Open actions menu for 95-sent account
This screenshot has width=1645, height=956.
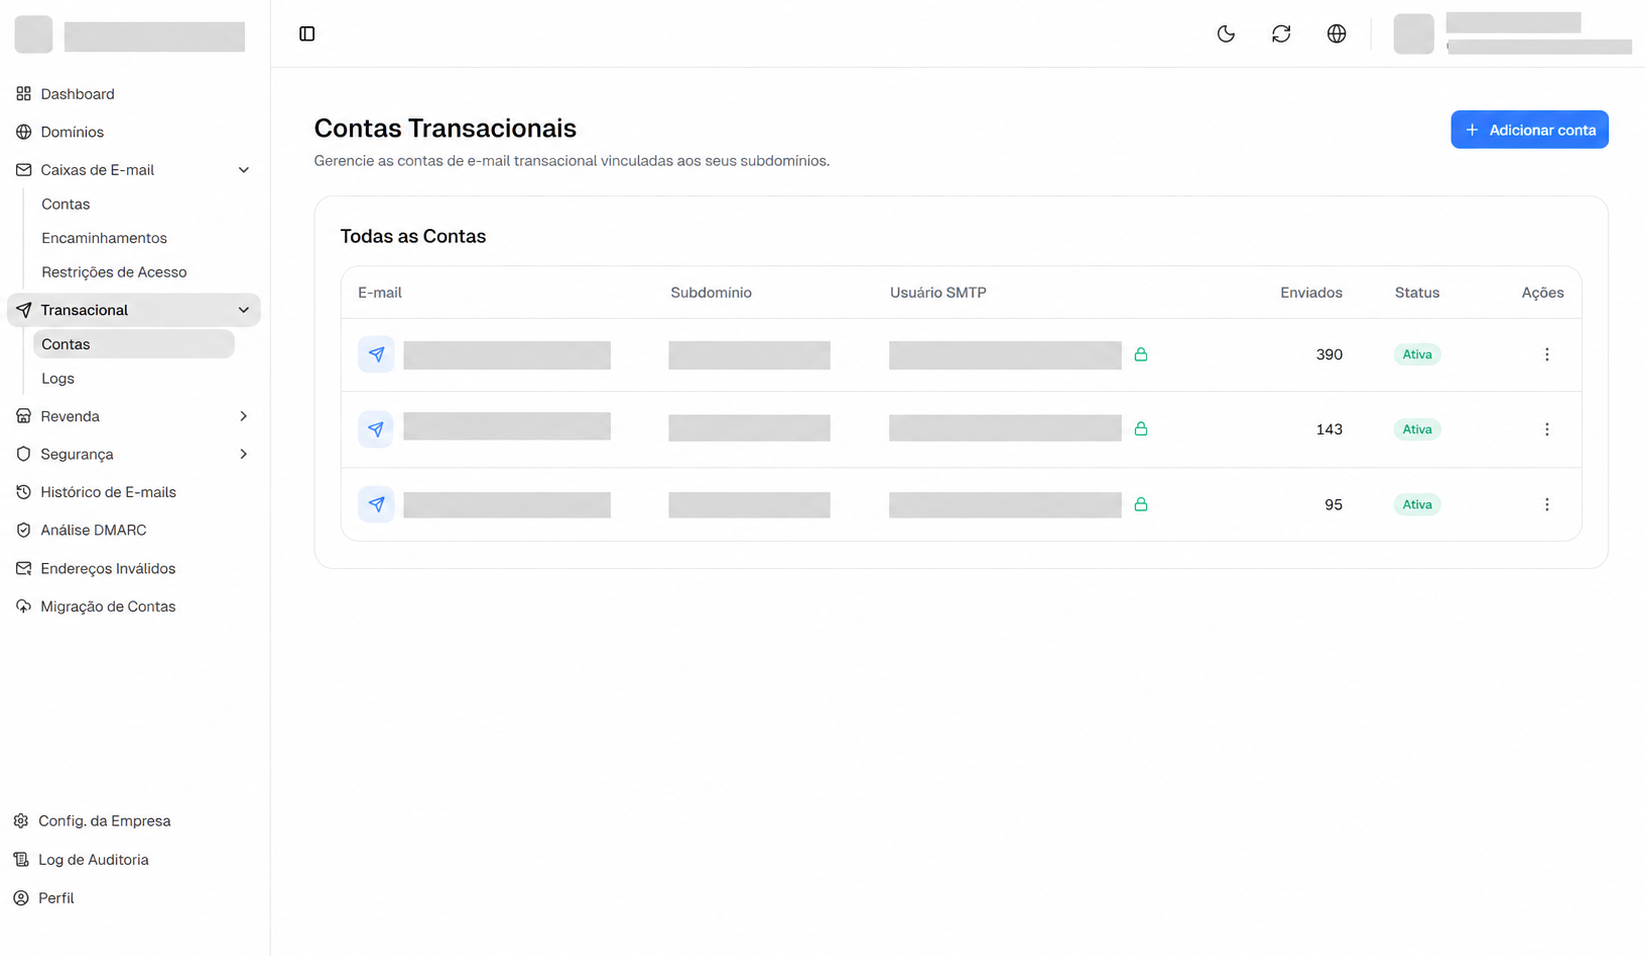tap(1546, 505)
